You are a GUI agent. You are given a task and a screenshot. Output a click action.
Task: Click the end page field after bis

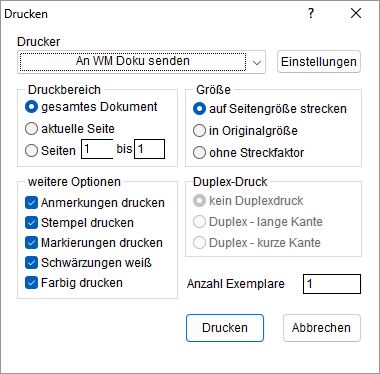(x=149, y=149)
